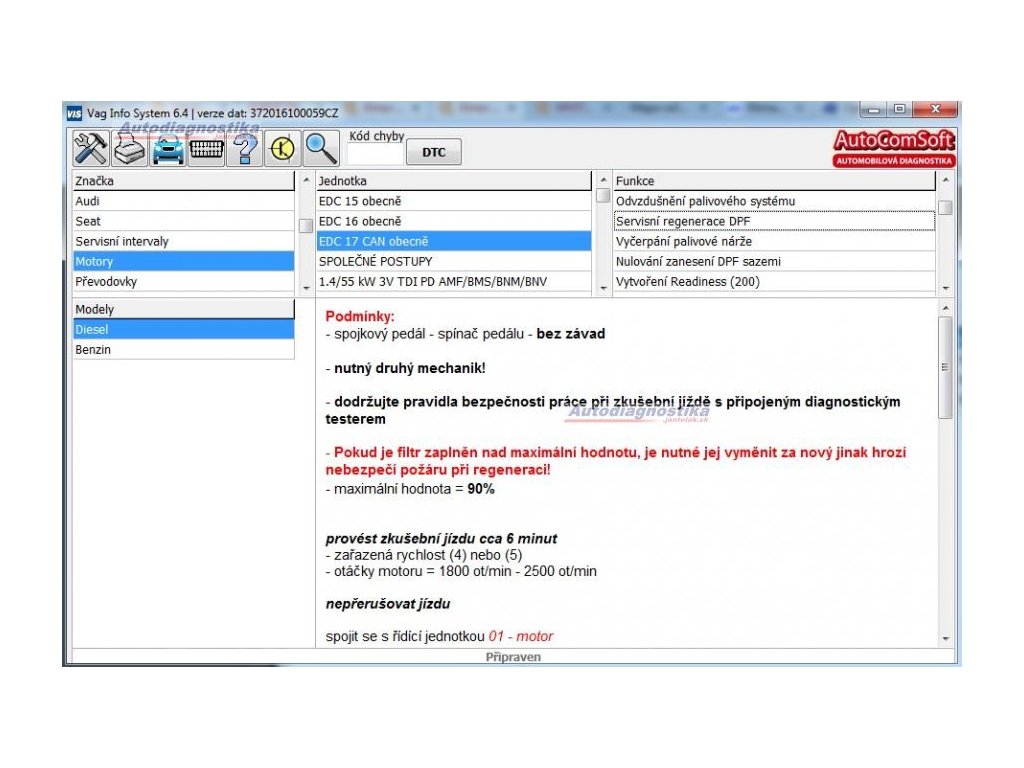
Task: Select Benzin in Modely list
Action: [x=184, y=350]
